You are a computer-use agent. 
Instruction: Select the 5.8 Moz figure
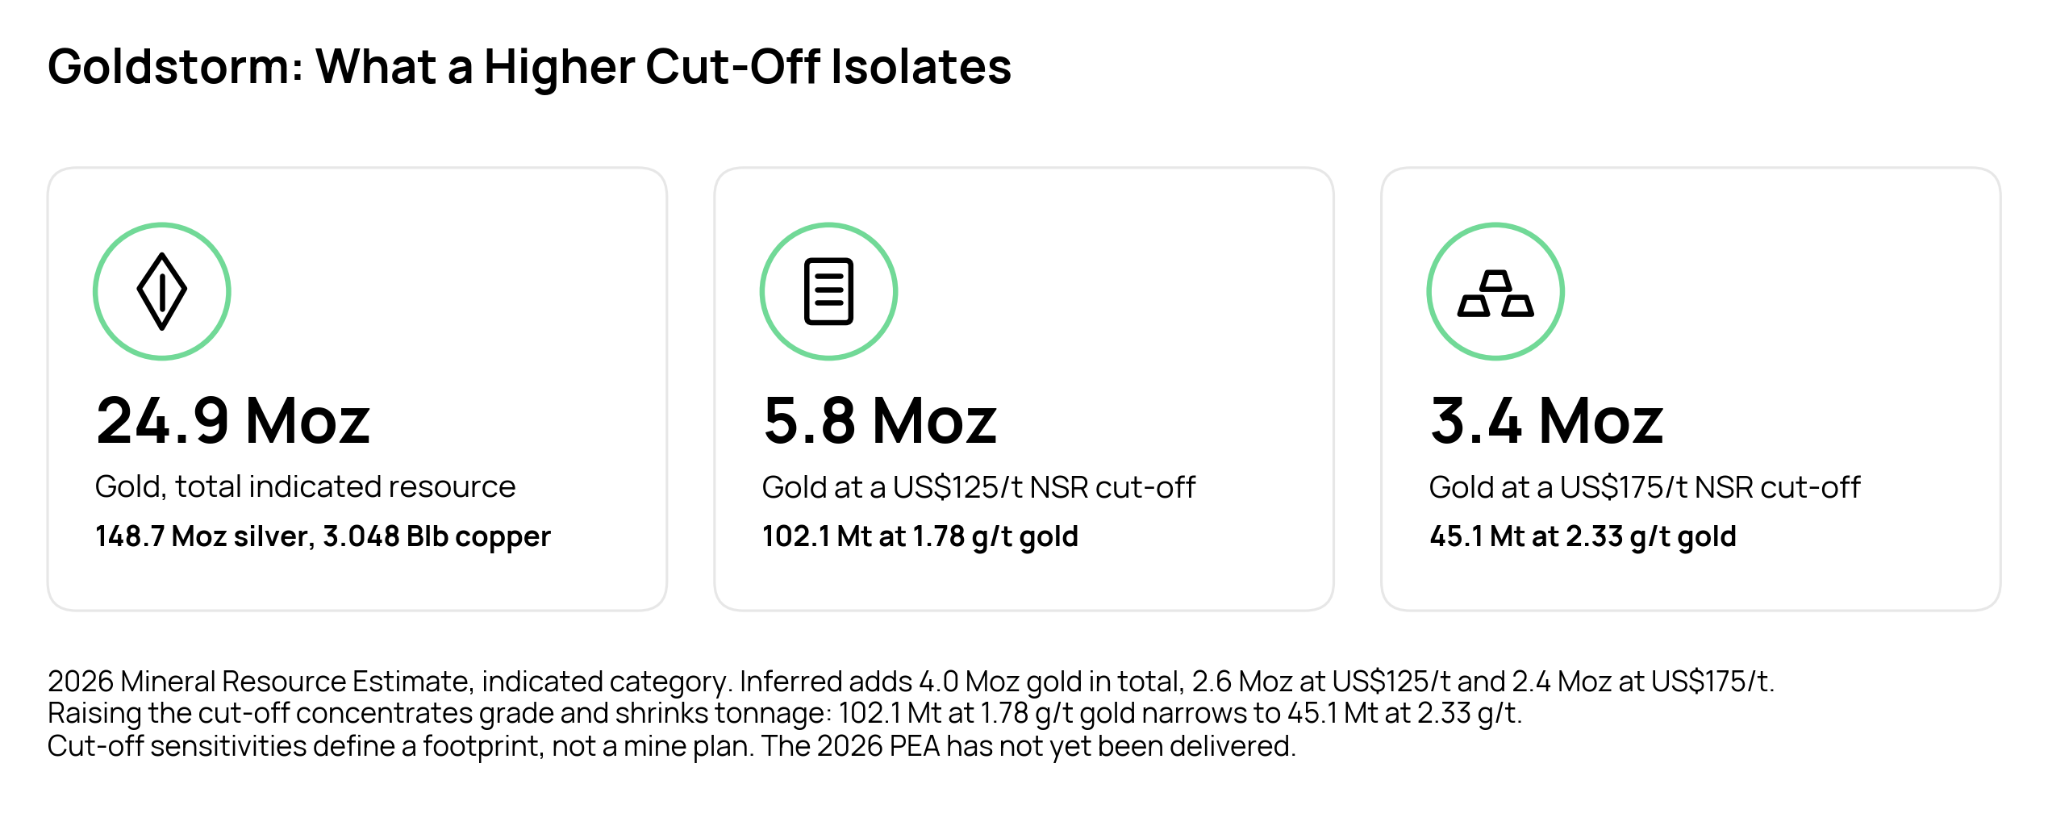[x=880, y=420]
